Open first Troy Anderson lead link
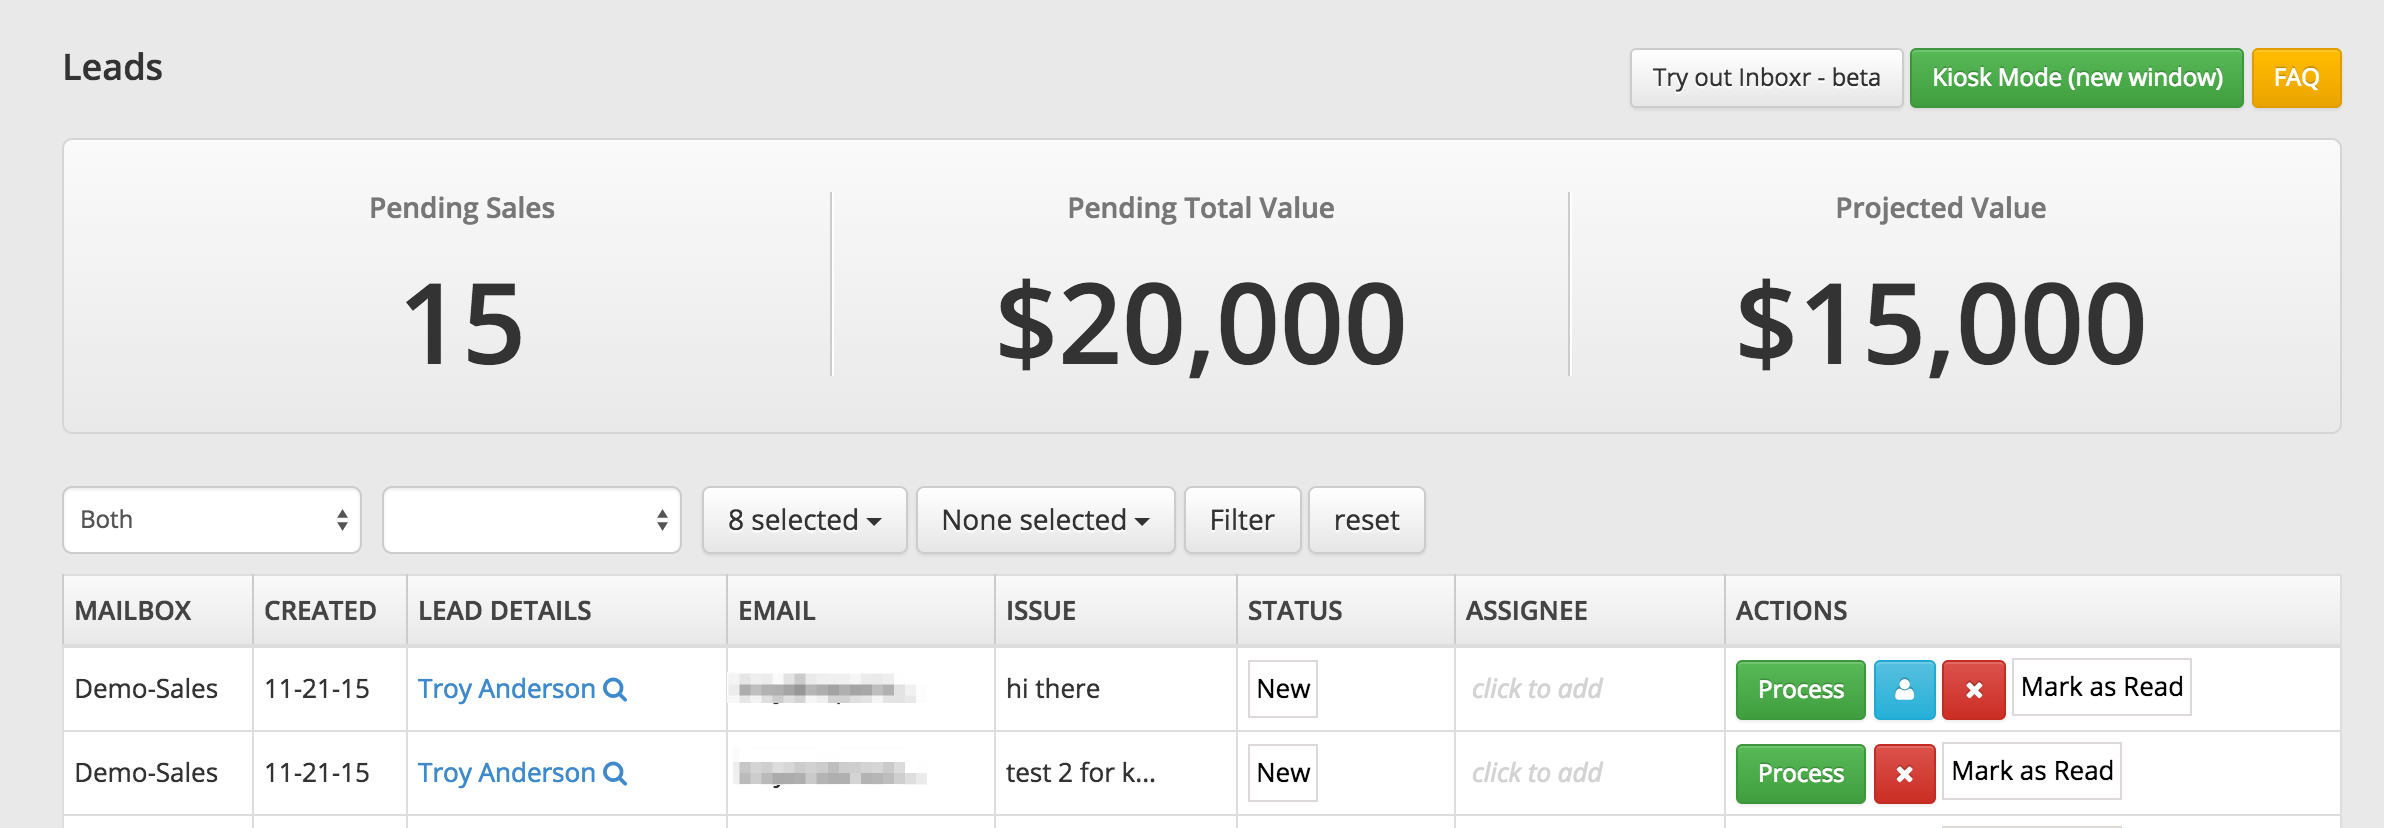The image size is (2384, 828). pos(506,689)
